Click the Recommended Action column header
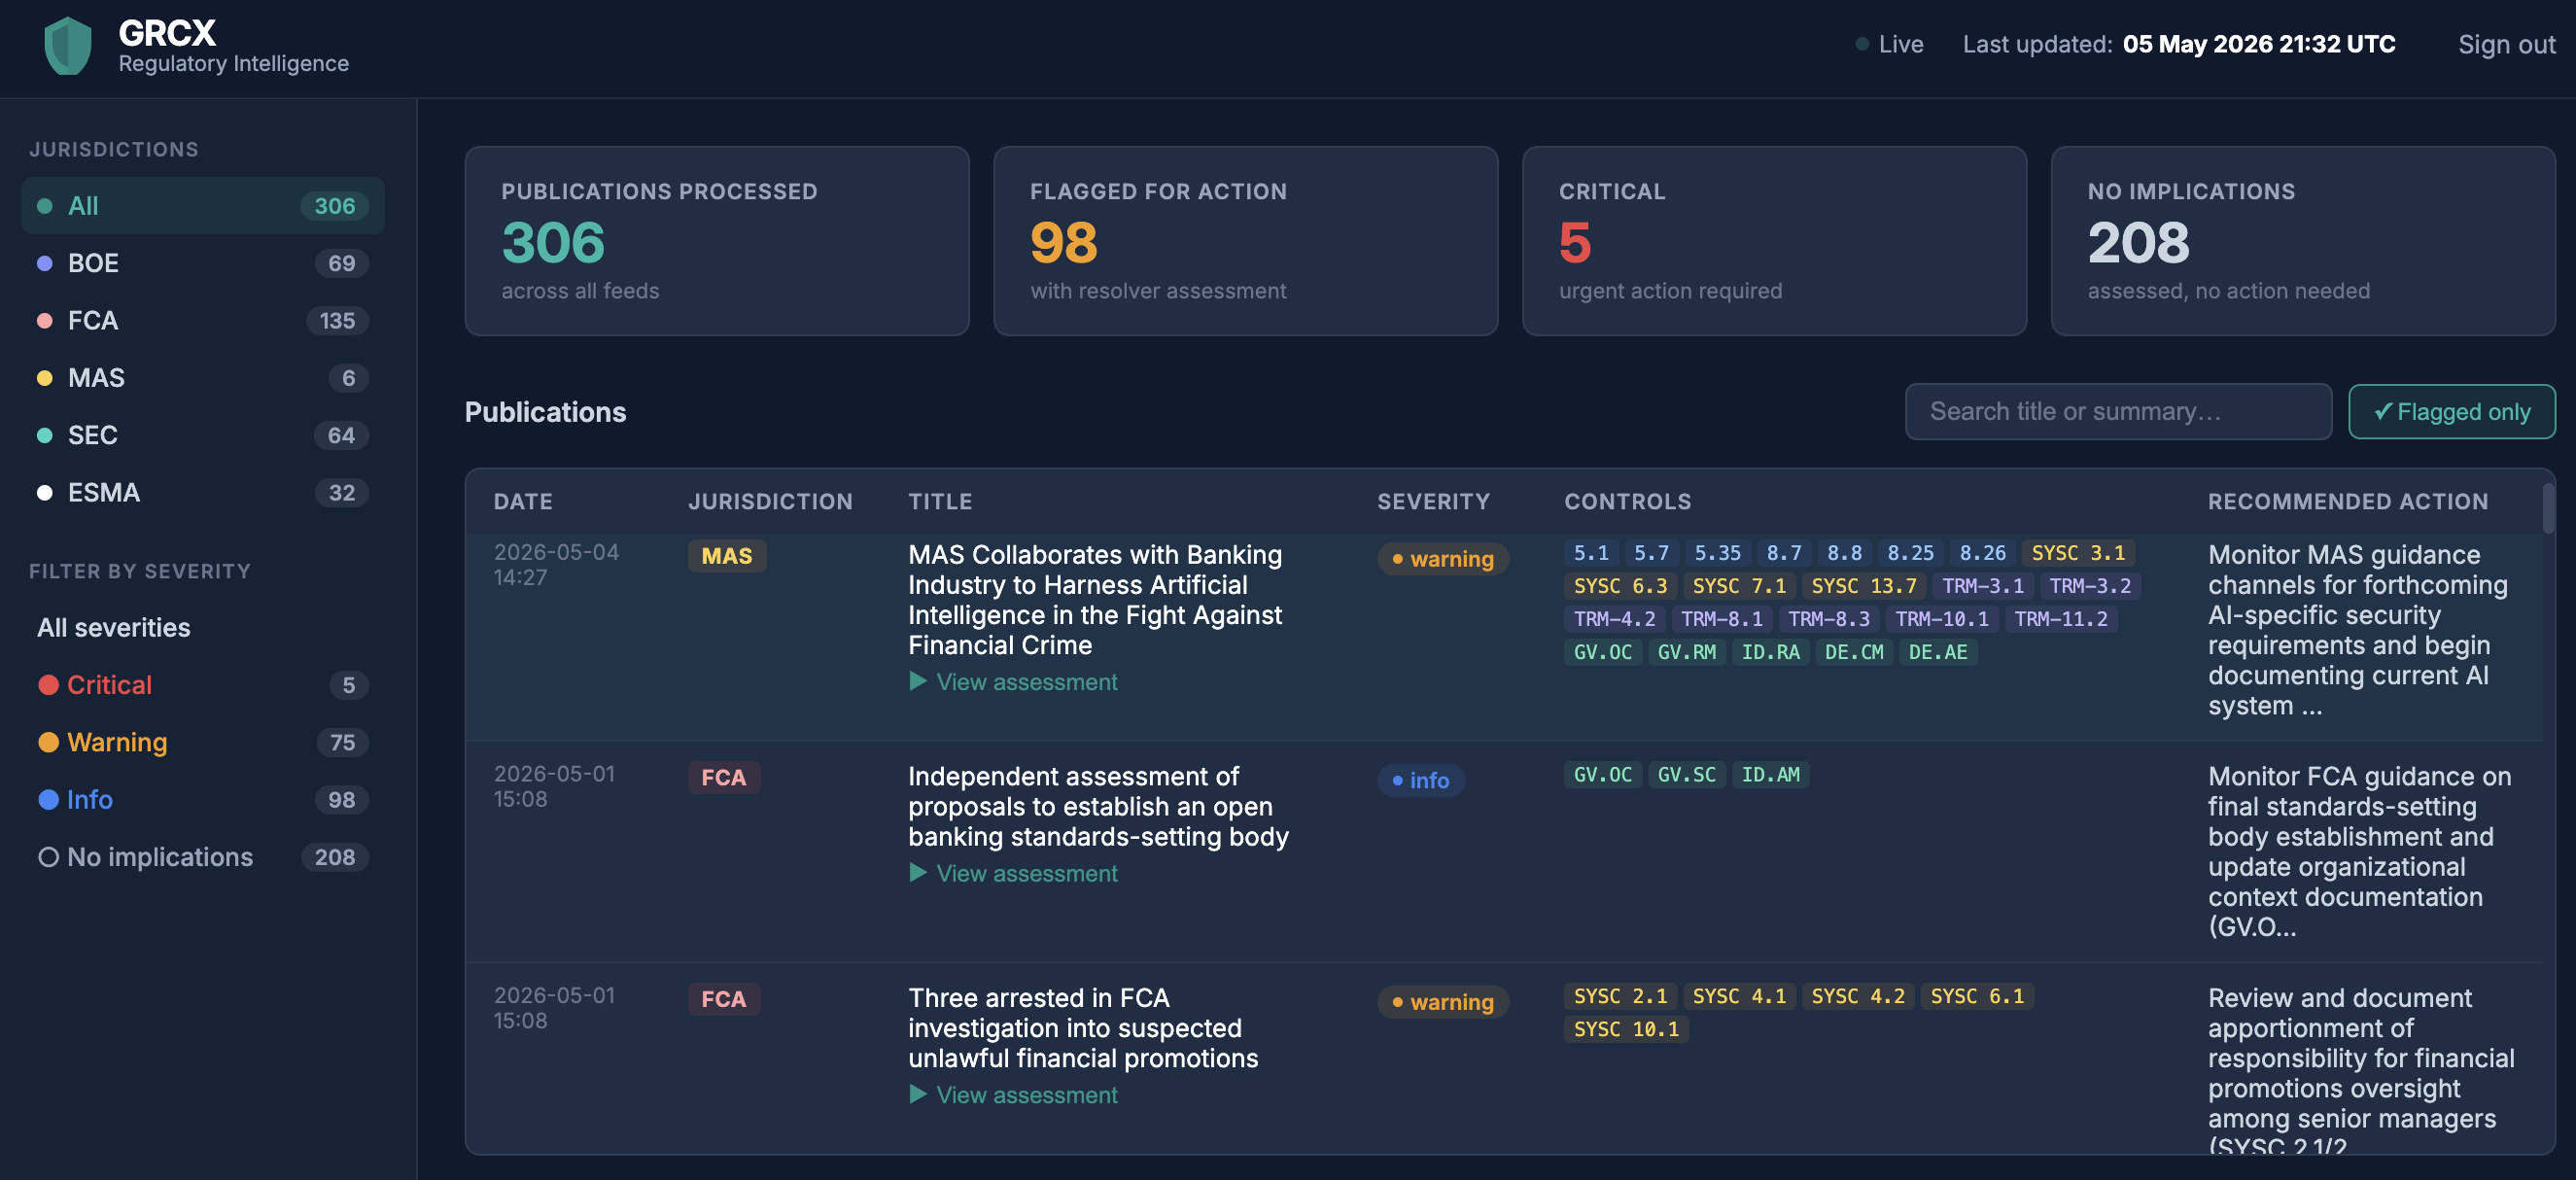This screenshot has height=1180, width=2576. pyautogui.click(x=2348, y=502)
